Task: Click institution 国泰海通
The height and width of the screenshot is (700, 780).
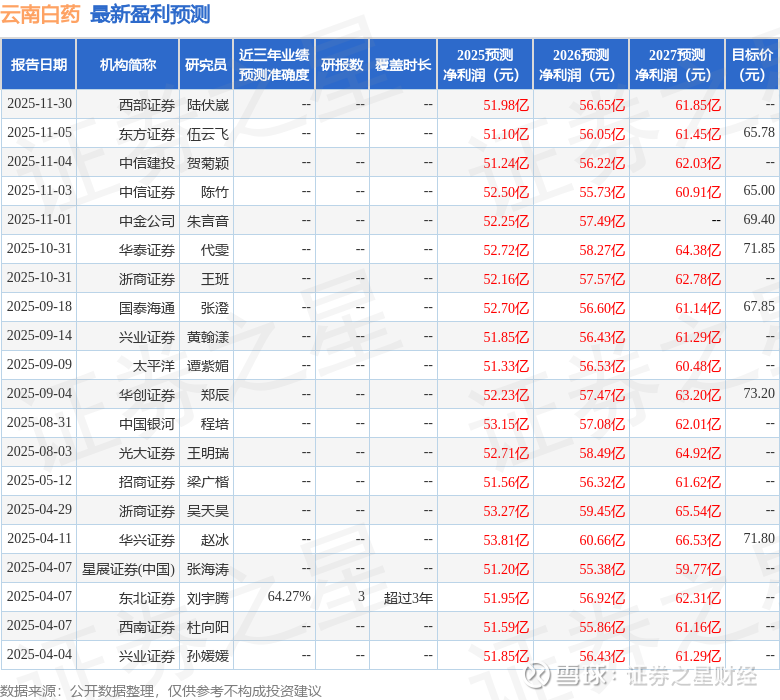Action: click(147, 308)
